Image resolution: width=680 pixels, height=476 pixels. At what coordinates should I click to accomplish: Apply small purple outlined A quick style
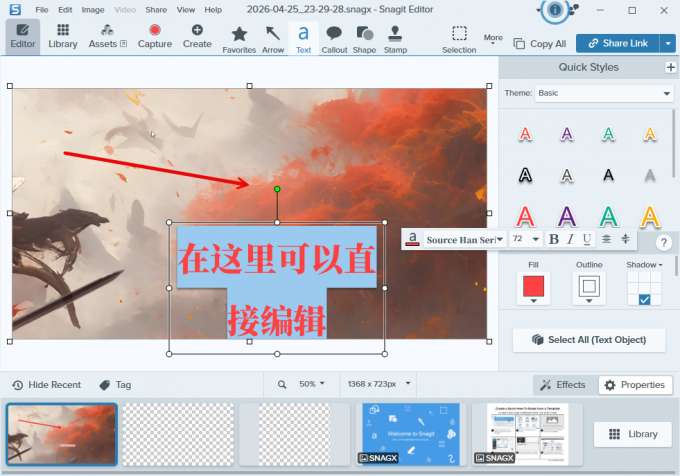pos(567,134)
